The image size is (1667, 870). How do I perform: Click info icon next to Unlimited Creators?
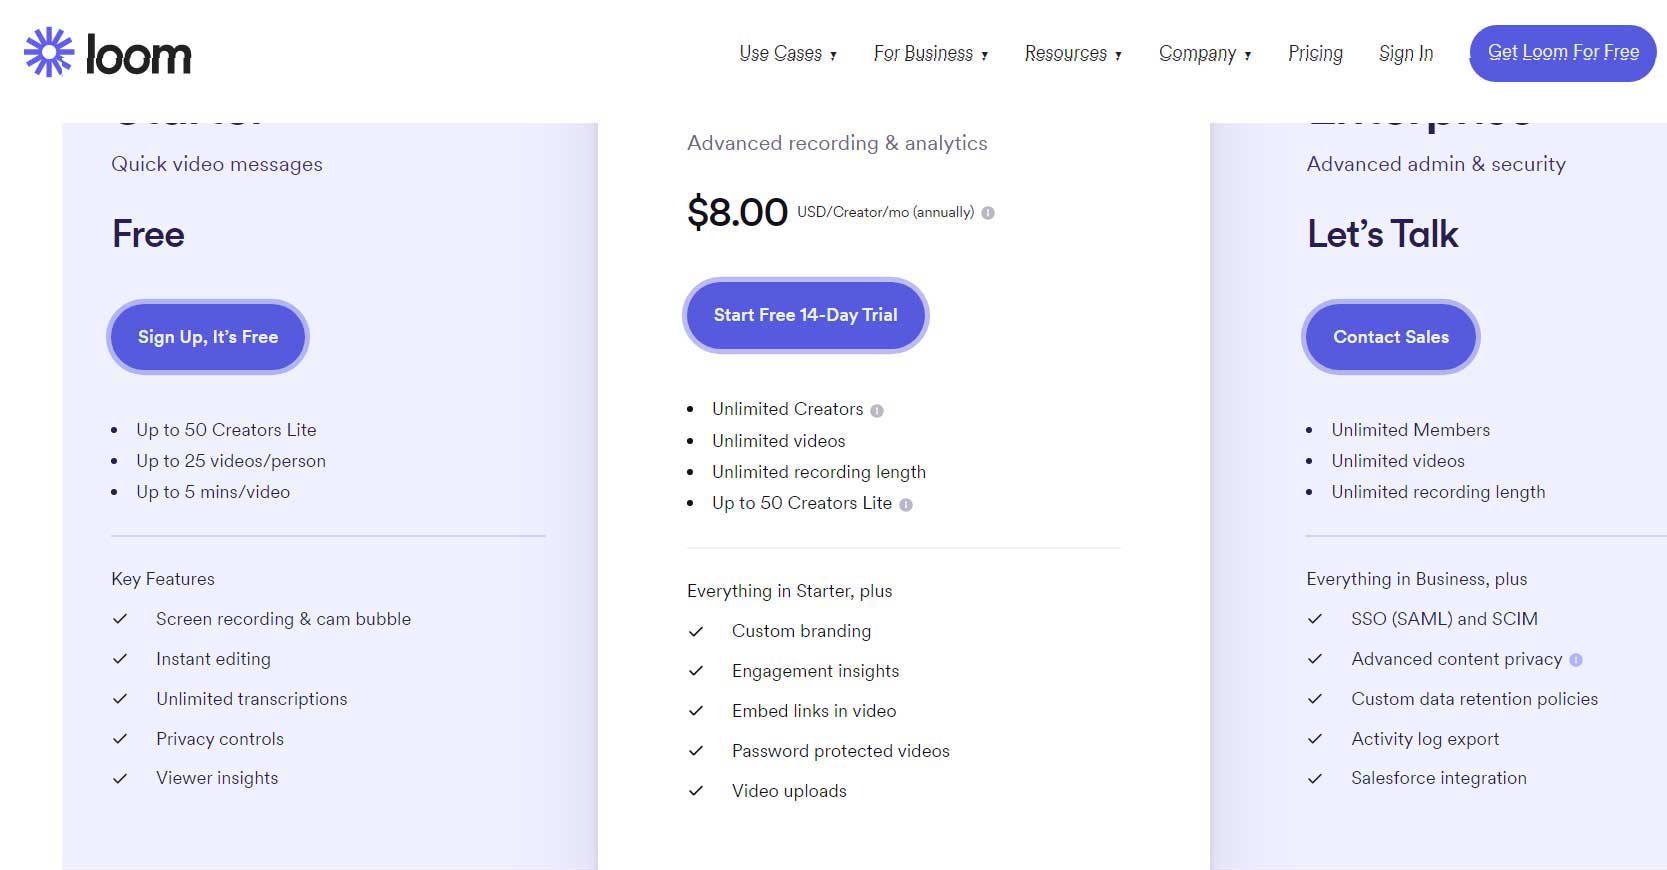(877, 410)
